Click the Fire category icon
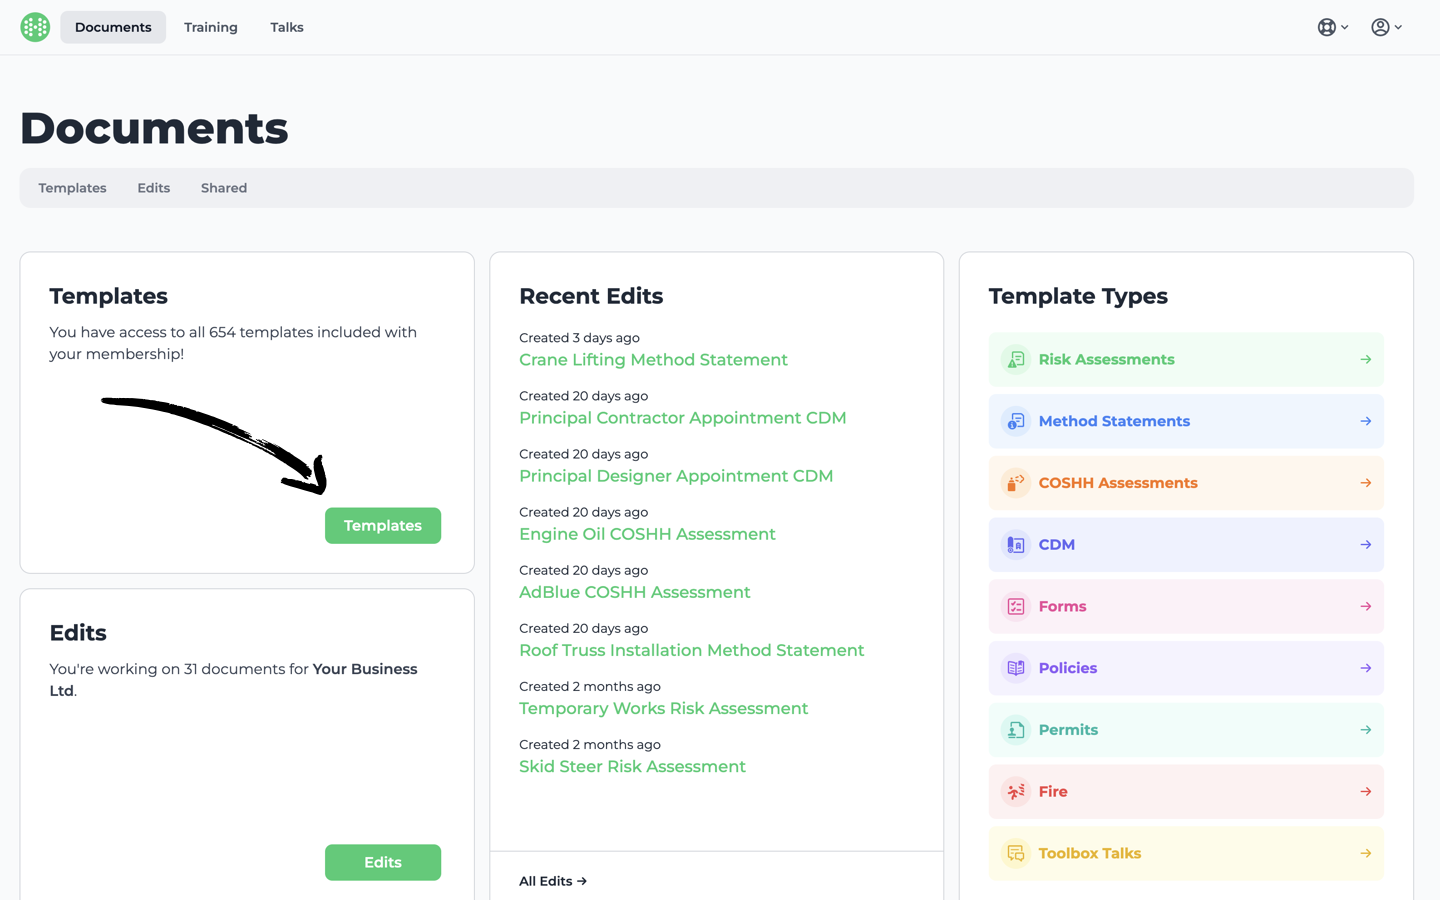The image size is (1440, 900). point(1015,791)
